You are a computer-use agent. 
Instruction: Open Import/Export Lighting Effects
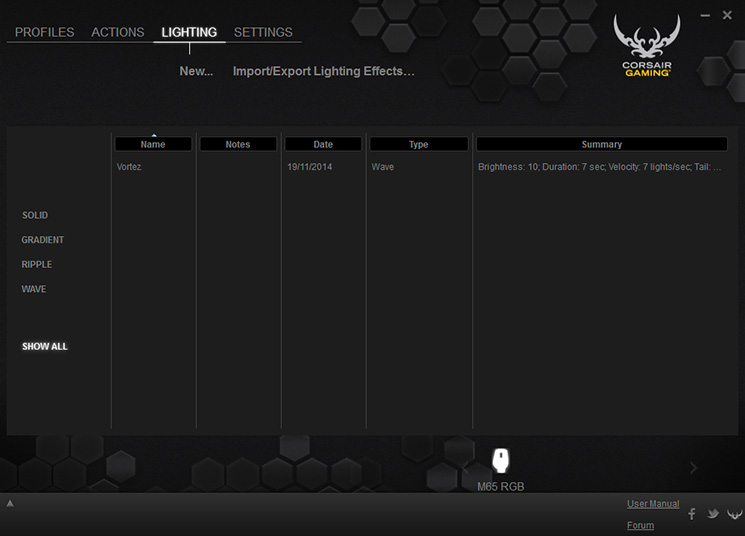tap(324, 71)
